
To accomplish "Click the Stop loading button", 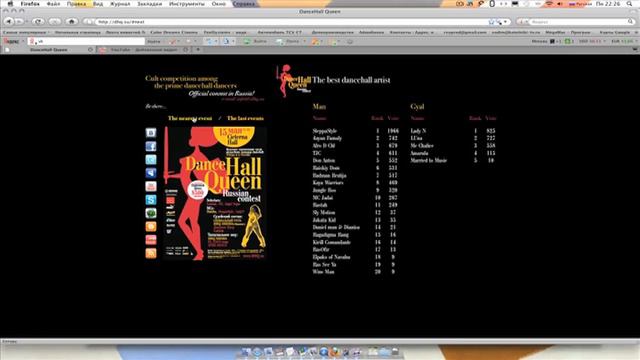I will coord(55,21).
